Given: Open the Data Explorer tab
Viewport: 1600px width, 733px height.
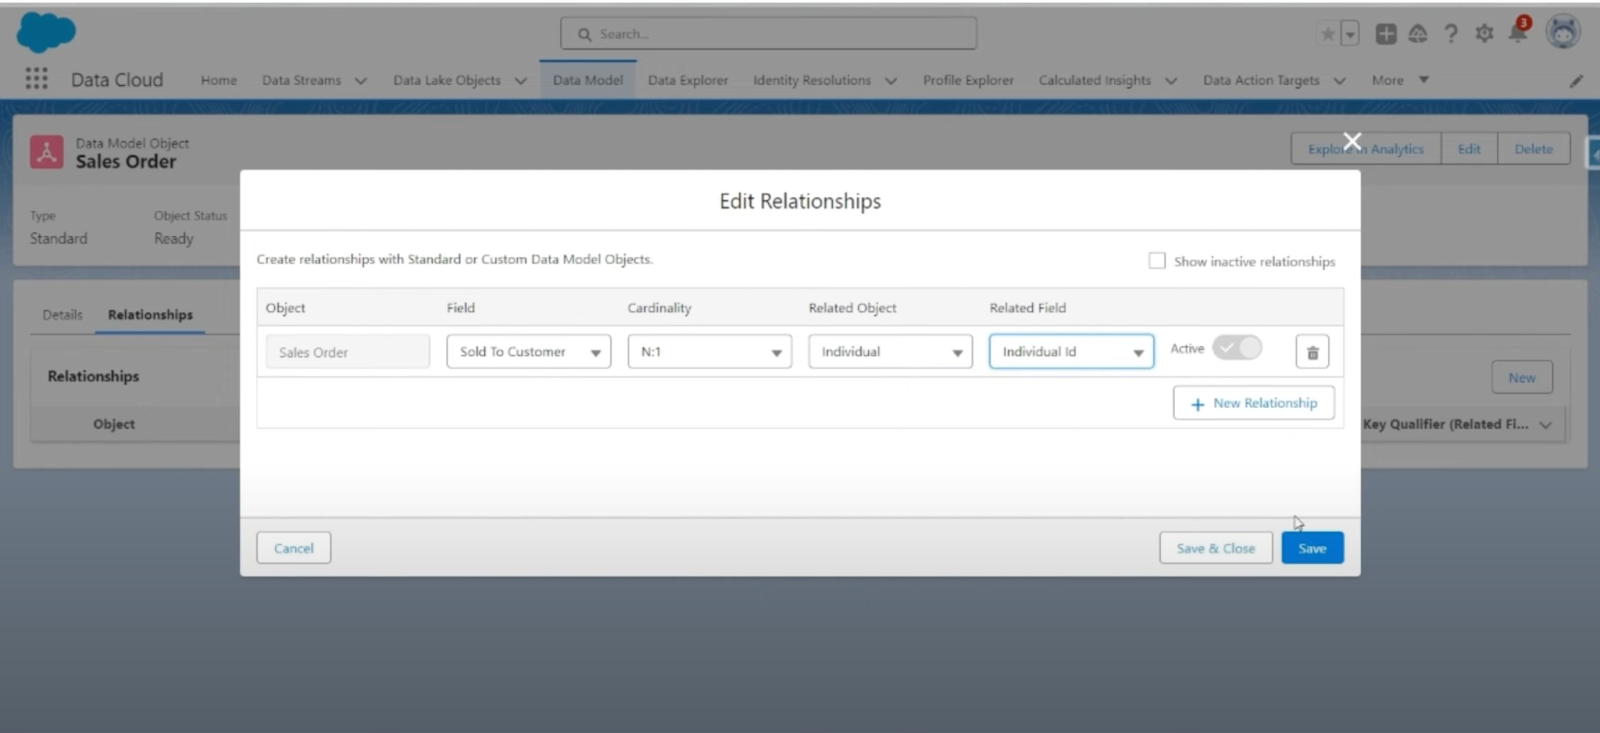Looking at the screenshot, I should [688, 80].
